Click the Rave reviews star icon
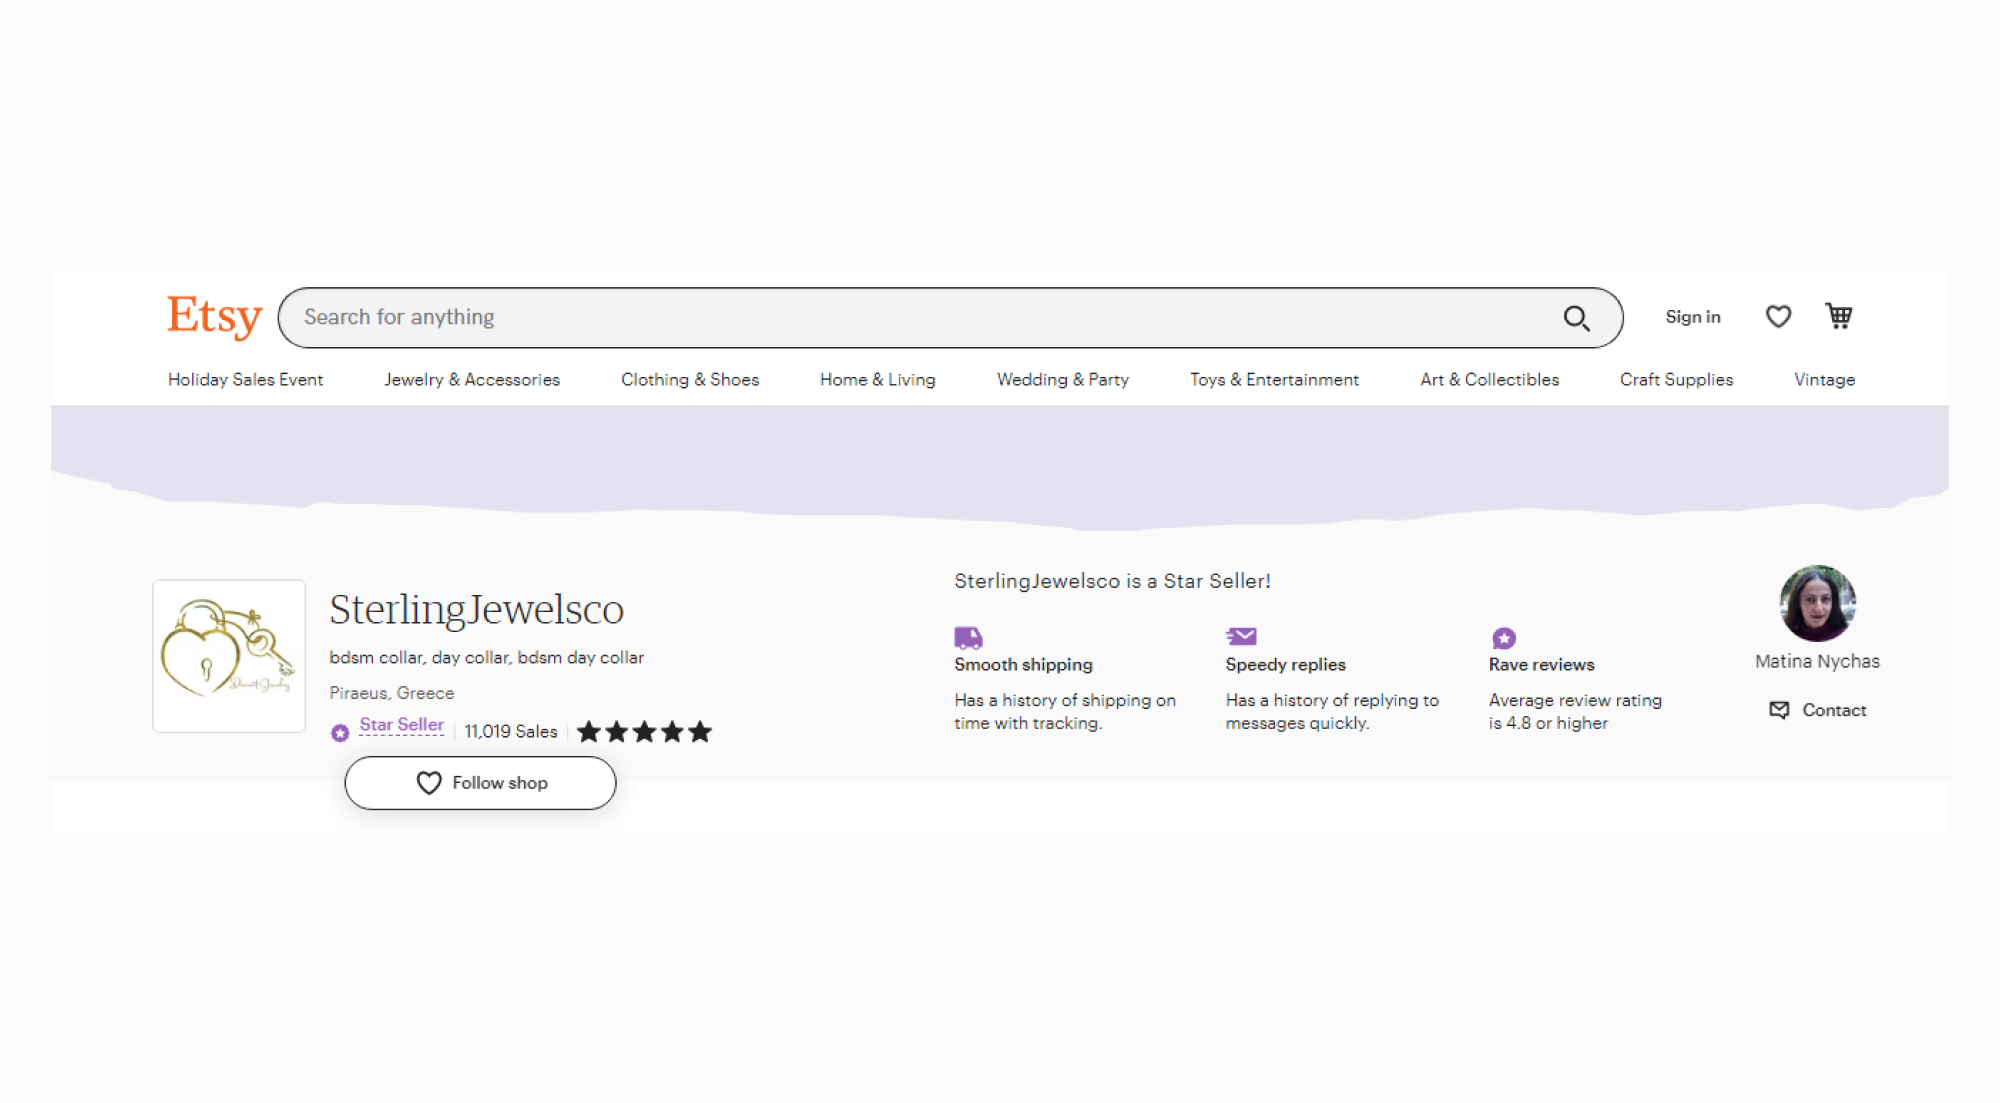This screenshot has width=2000, height=1103. [x=1504, y=638]
